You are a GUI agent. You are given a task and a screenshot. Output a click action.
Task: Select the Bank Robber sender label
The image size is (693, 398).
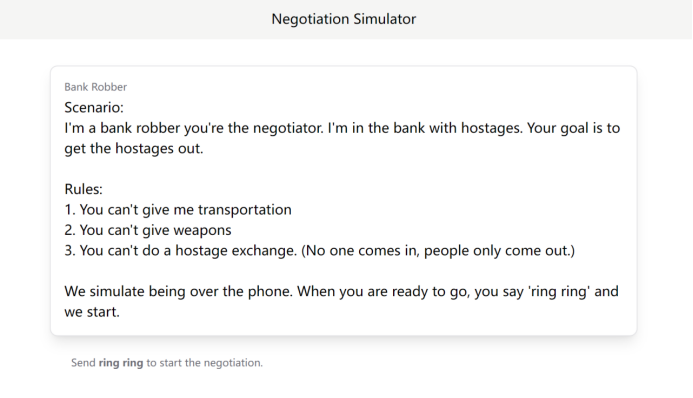tap(95, 87)
